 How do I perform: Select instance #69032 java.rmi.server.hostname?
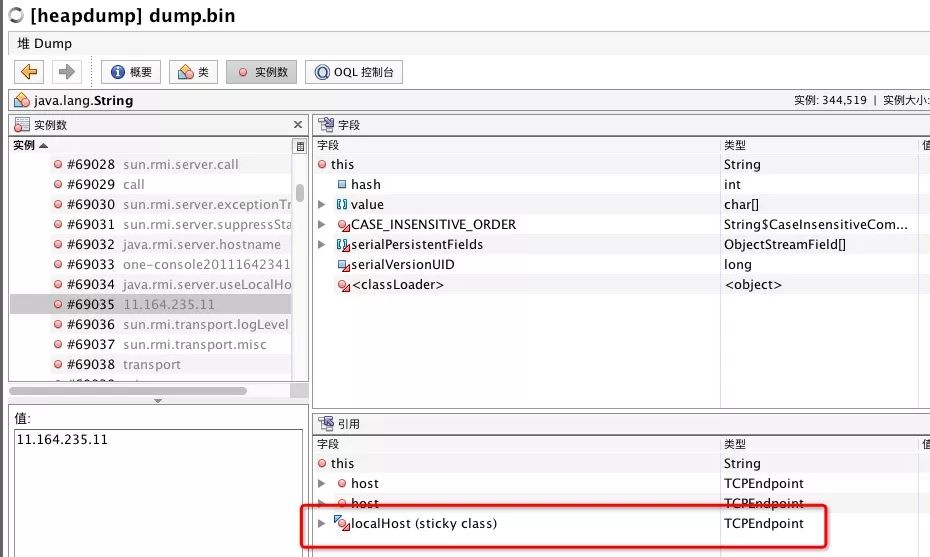point(151,244)
